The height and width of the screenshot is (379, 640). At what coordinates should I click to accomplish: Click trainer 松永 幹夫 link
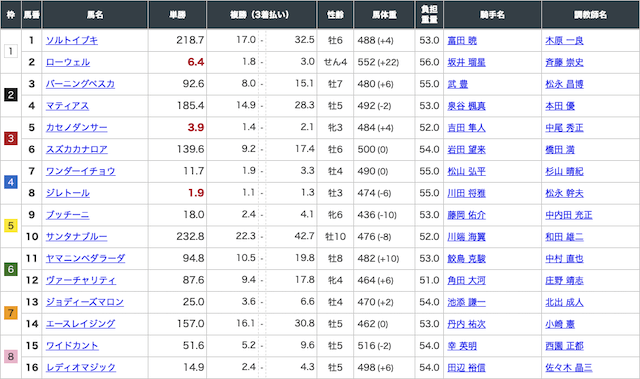[x=564, y=193]
